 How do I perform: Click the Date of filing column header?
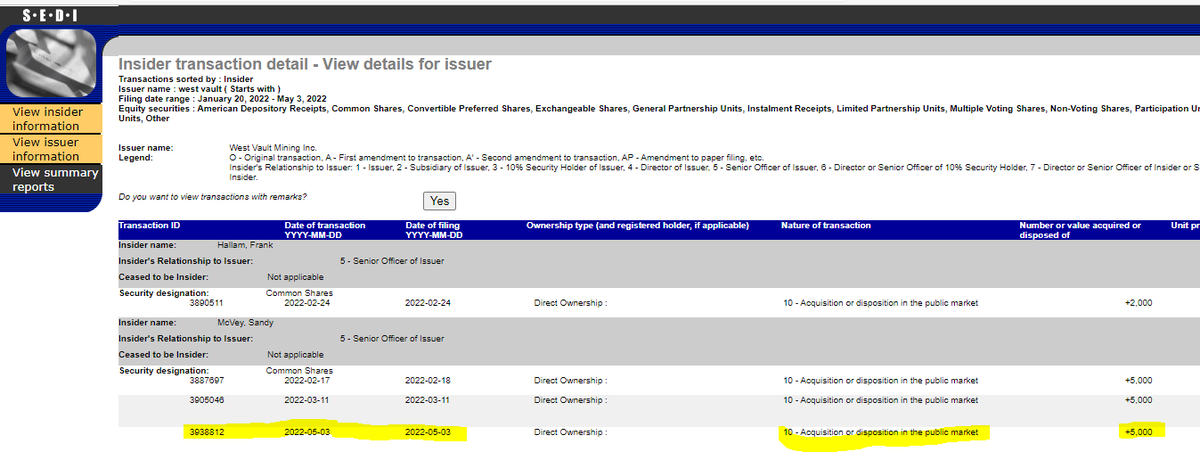coord(433,230)
